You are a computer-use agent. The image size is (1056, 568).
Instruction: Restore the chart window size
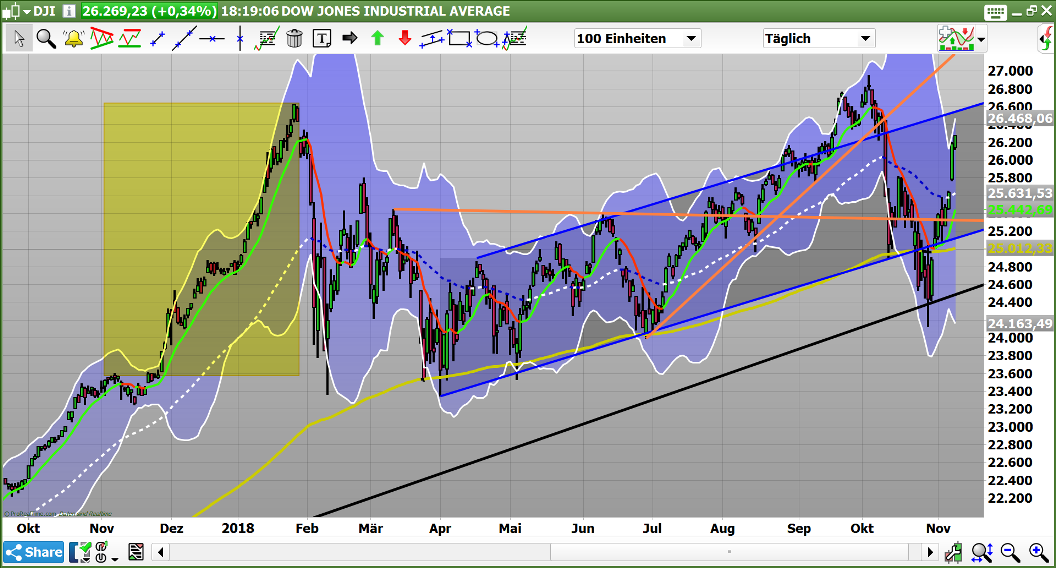tap(1032, 11)
